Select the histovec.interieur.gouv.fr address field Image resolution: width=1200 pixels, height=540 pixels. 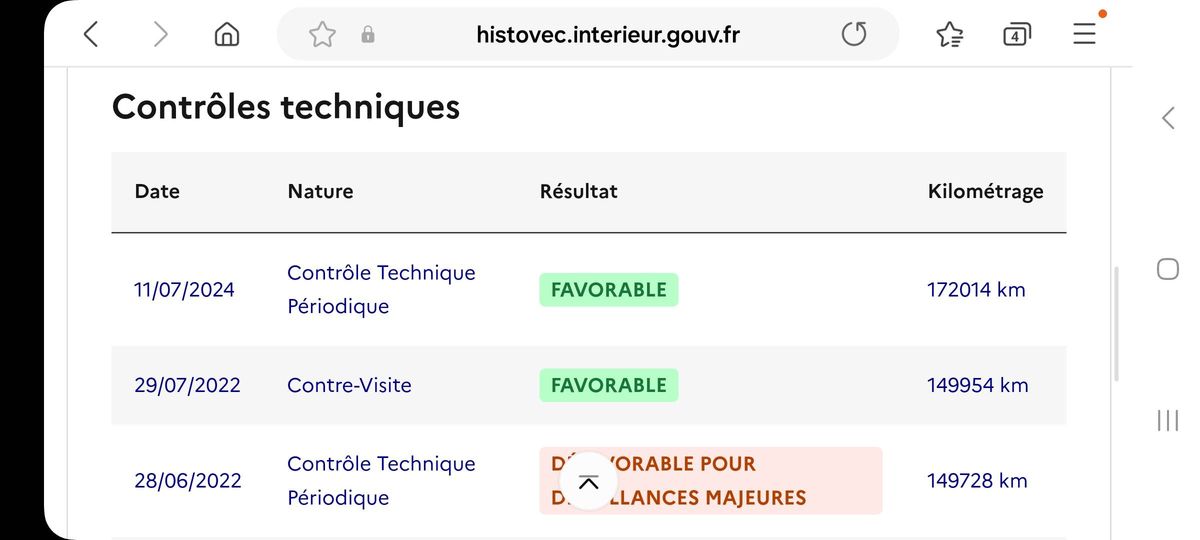tap(608, 36)
